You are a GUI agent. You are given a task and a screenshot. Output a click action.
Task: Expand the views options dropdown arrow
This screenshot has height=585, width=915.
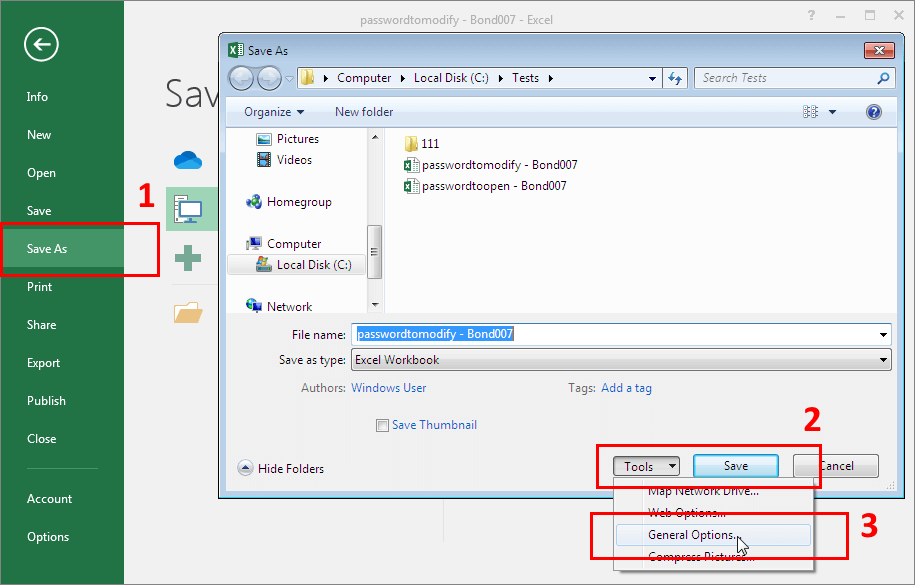coord(833,112)
